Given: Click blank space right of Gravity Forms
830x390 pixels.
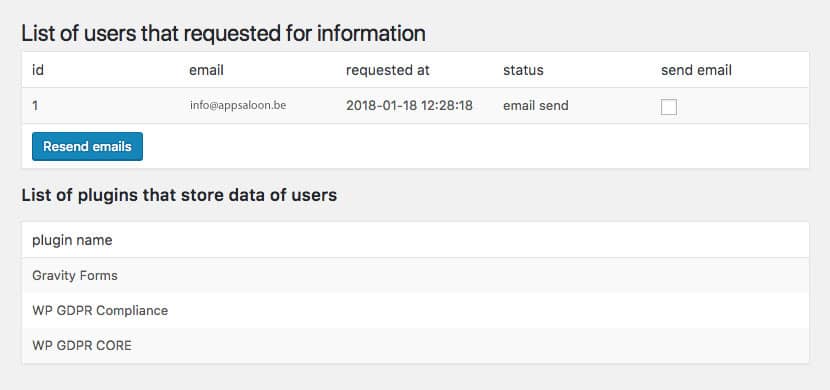Looking at the screenshot, I should [463, 276].
